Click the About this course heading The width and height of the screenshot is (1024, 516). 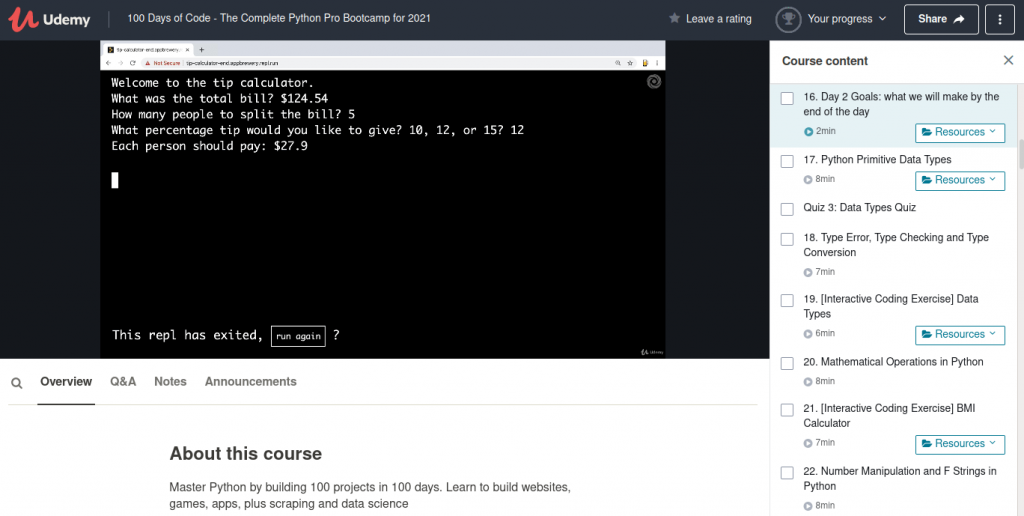click(x=246, y=454)
